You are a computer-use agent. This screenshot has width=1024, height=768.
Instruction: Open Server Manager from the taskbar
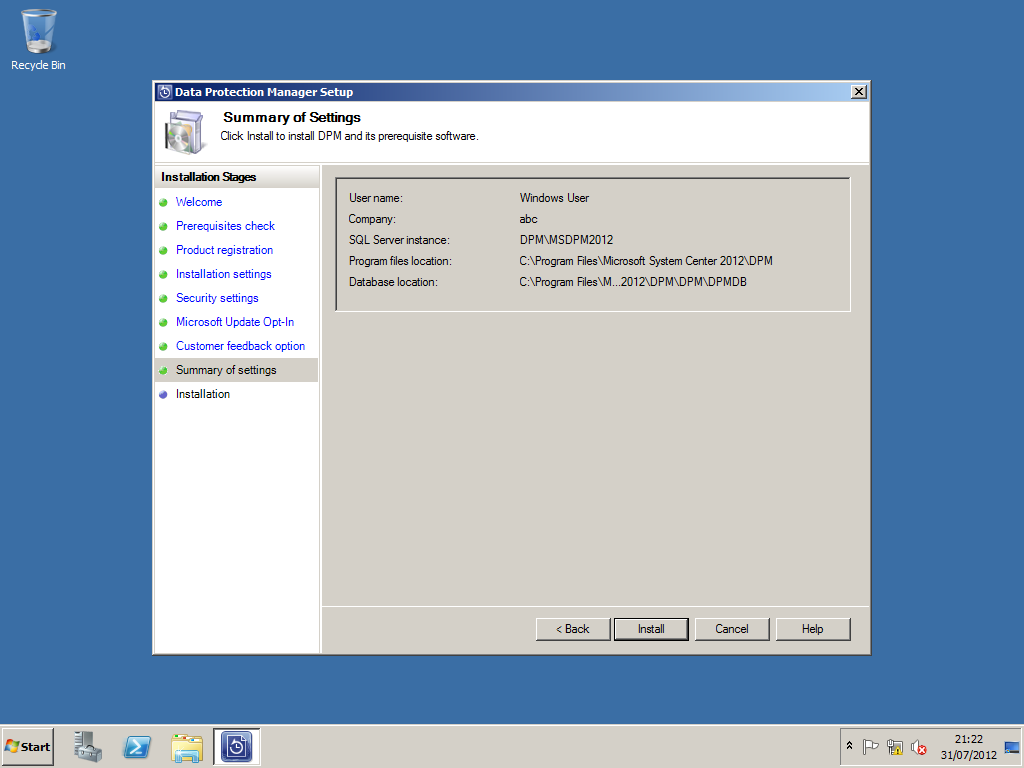pyautogui.click(x=88, y=746)
